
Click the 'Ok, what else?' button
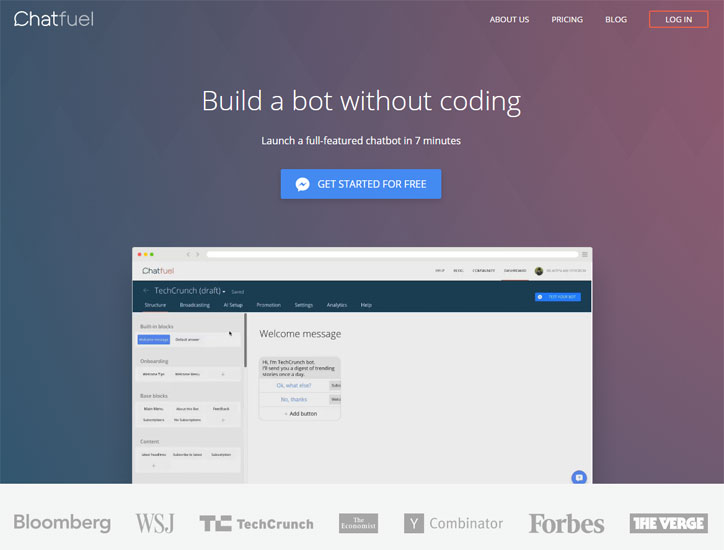coord(294,385)
